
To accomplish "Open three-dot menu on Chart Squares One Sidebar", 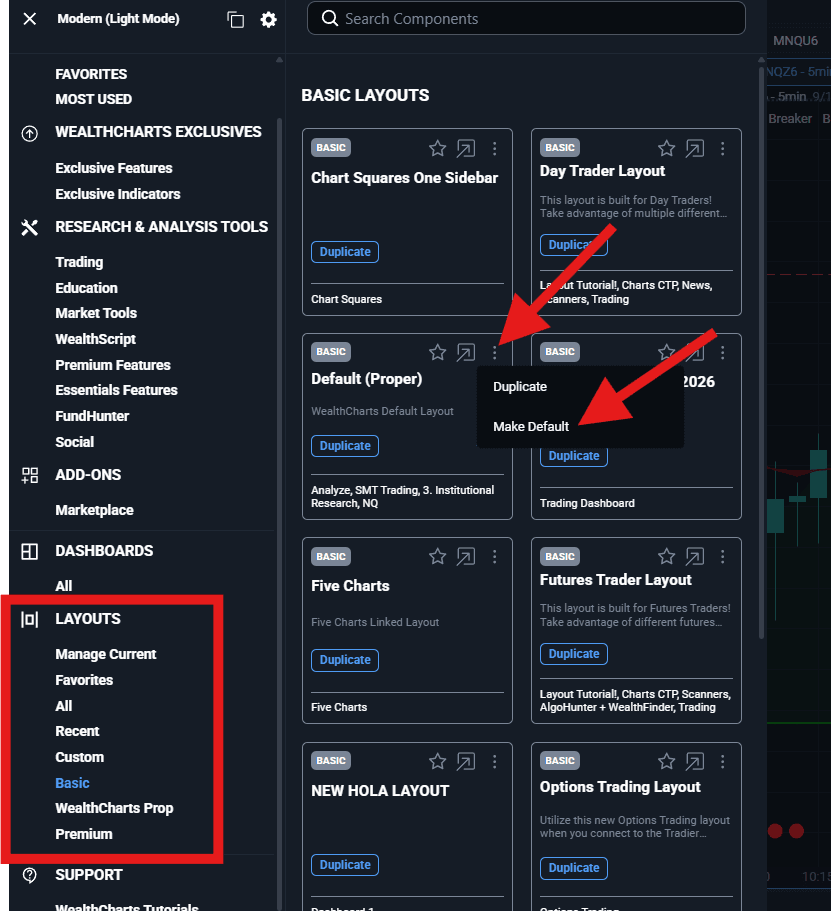I will (x=495, y=149).
